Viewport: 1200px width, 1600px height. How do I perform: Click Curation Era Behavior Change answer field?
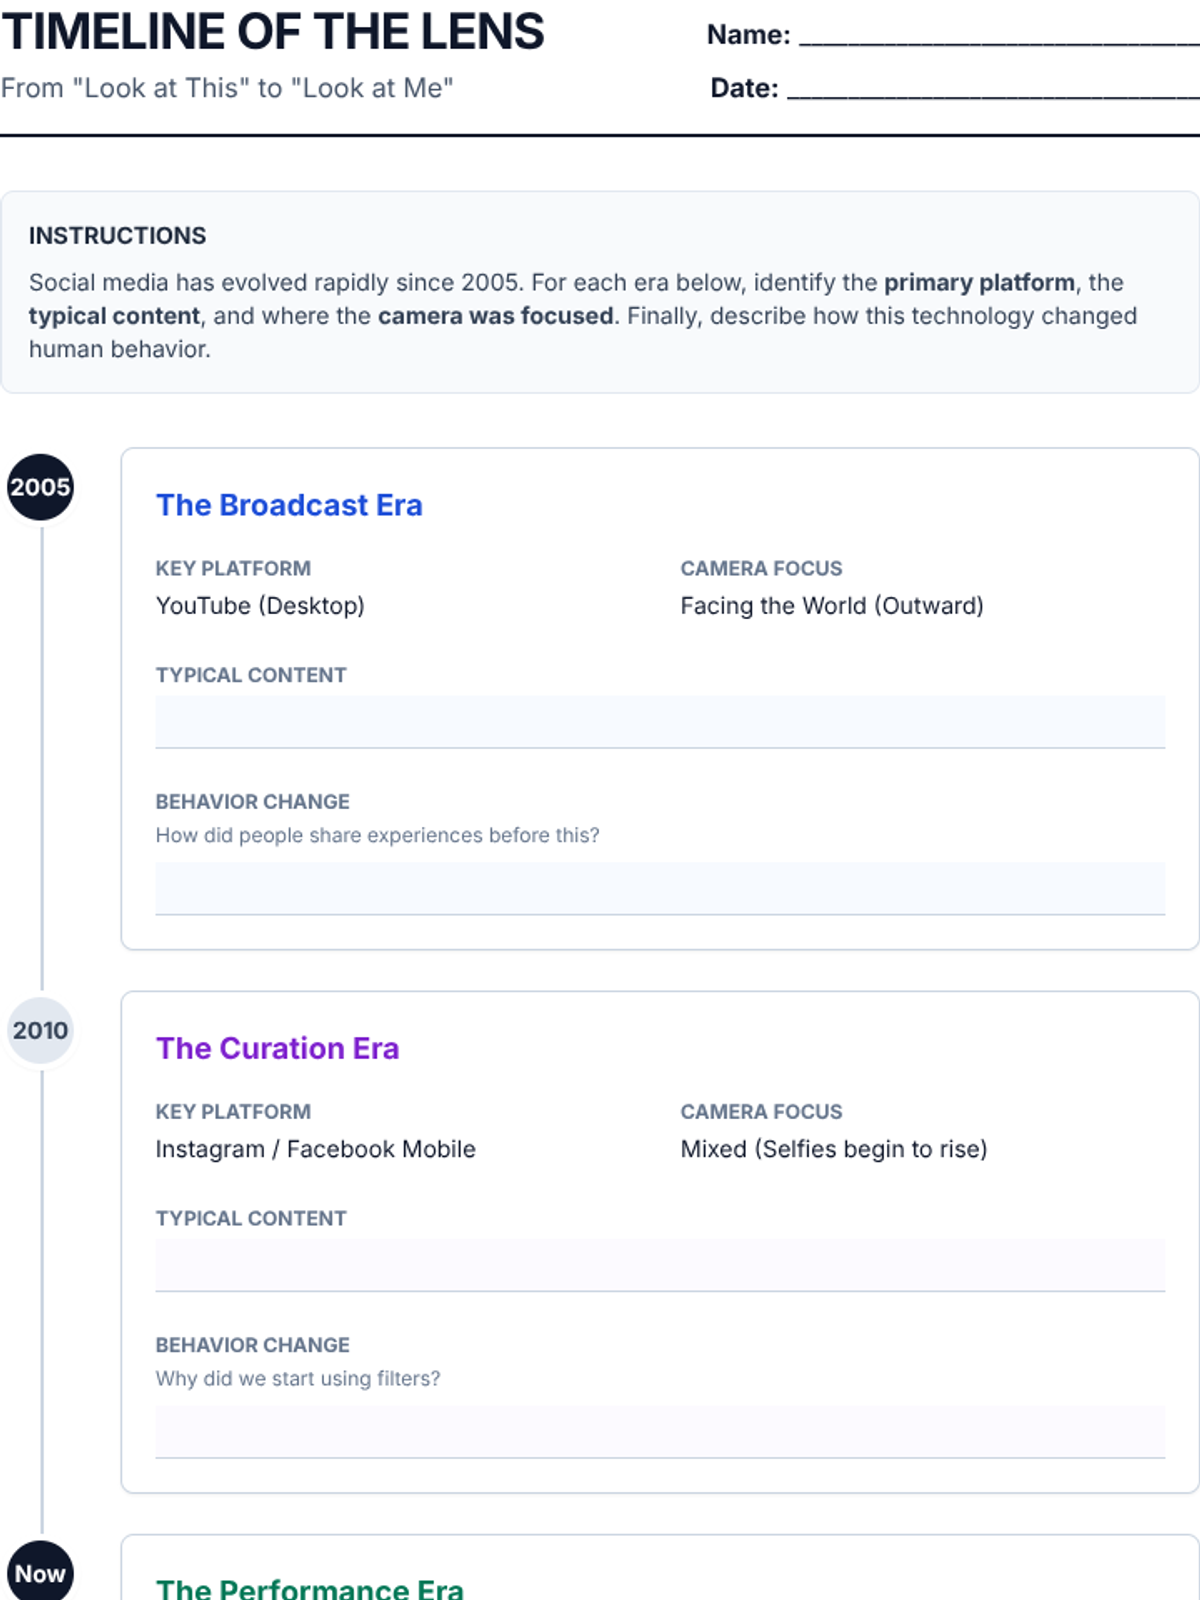click(660, 1431)
